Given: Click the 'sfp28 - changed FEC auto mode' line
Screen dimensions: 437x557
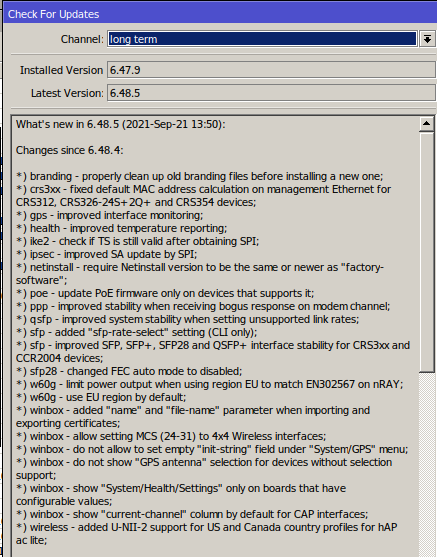Looking at the screenshot, I should click(129, 371).
